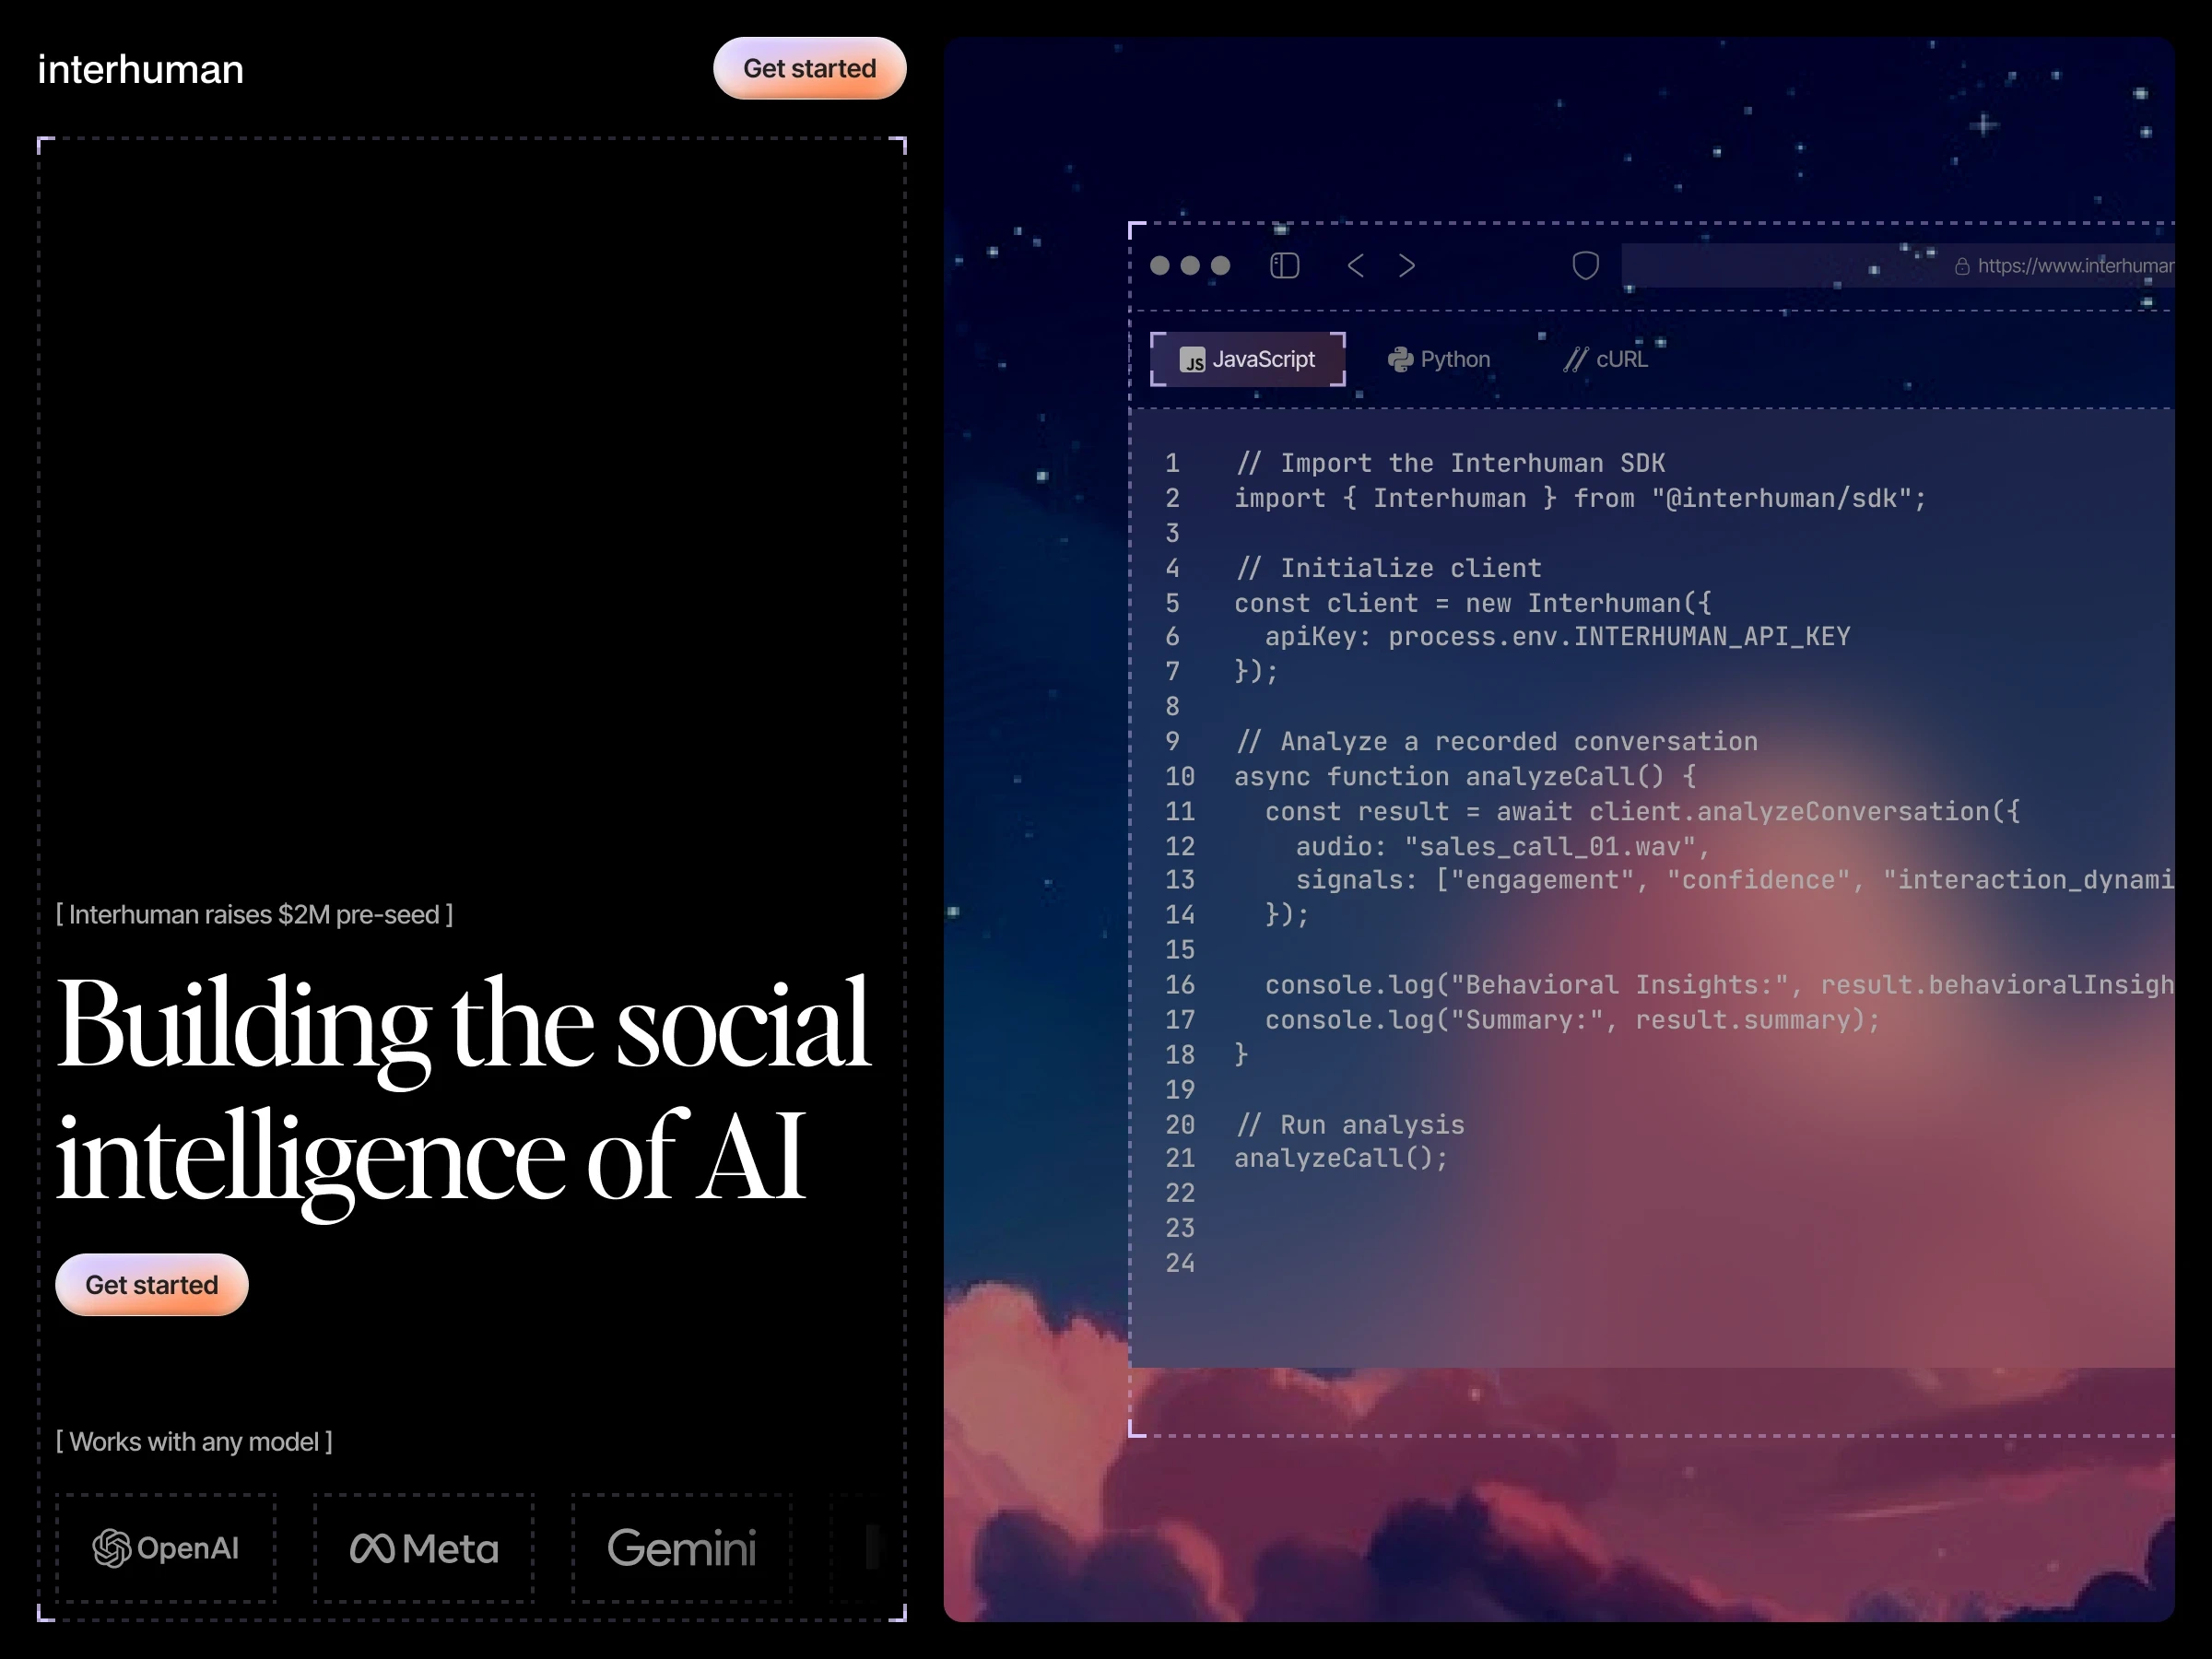Click the sidebar toggle icon in browser mockup

tap(1284, 265)
